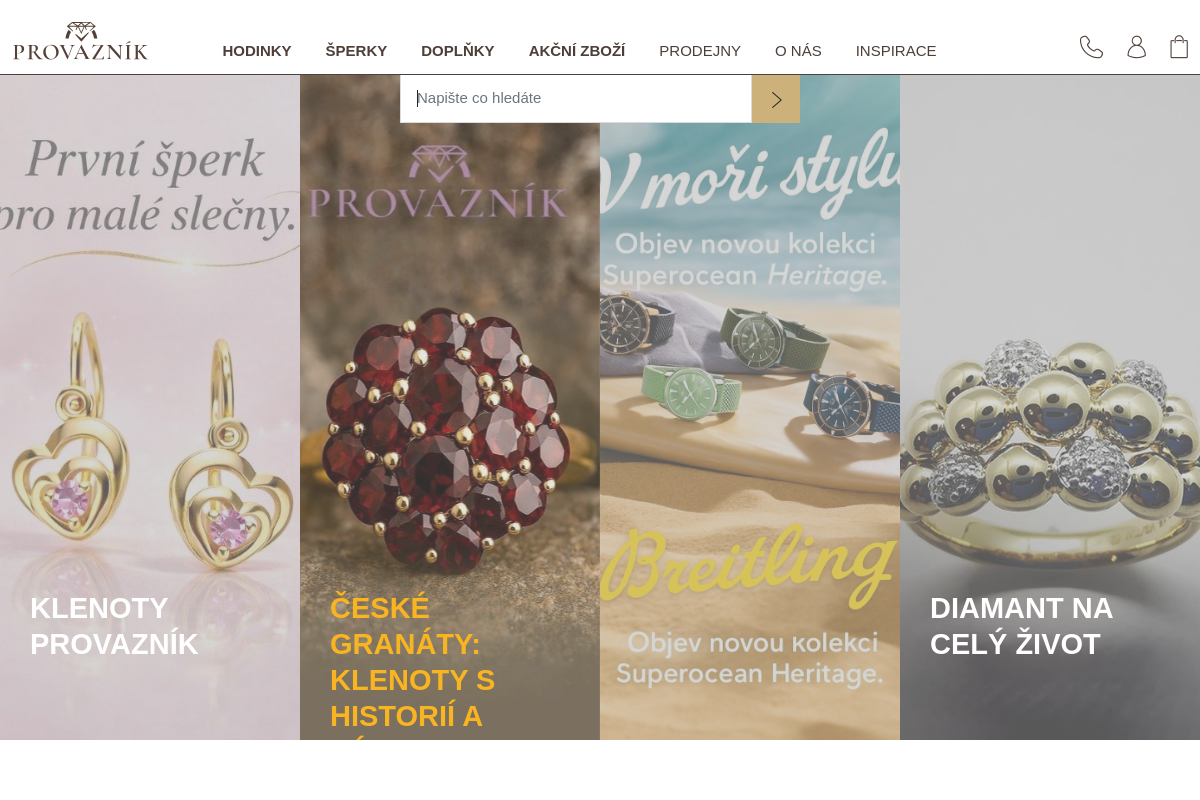1200x800 pixels.
Task: Open the PRODEJNY page
Action: tap(700, 51)
